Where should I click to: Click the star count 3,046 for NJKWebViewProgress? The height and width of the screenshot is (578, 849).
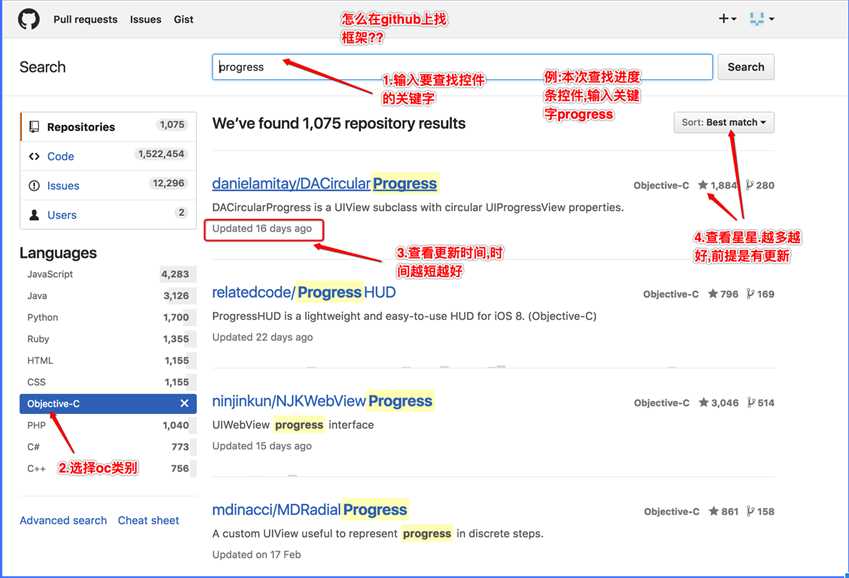tap(719, 402)
